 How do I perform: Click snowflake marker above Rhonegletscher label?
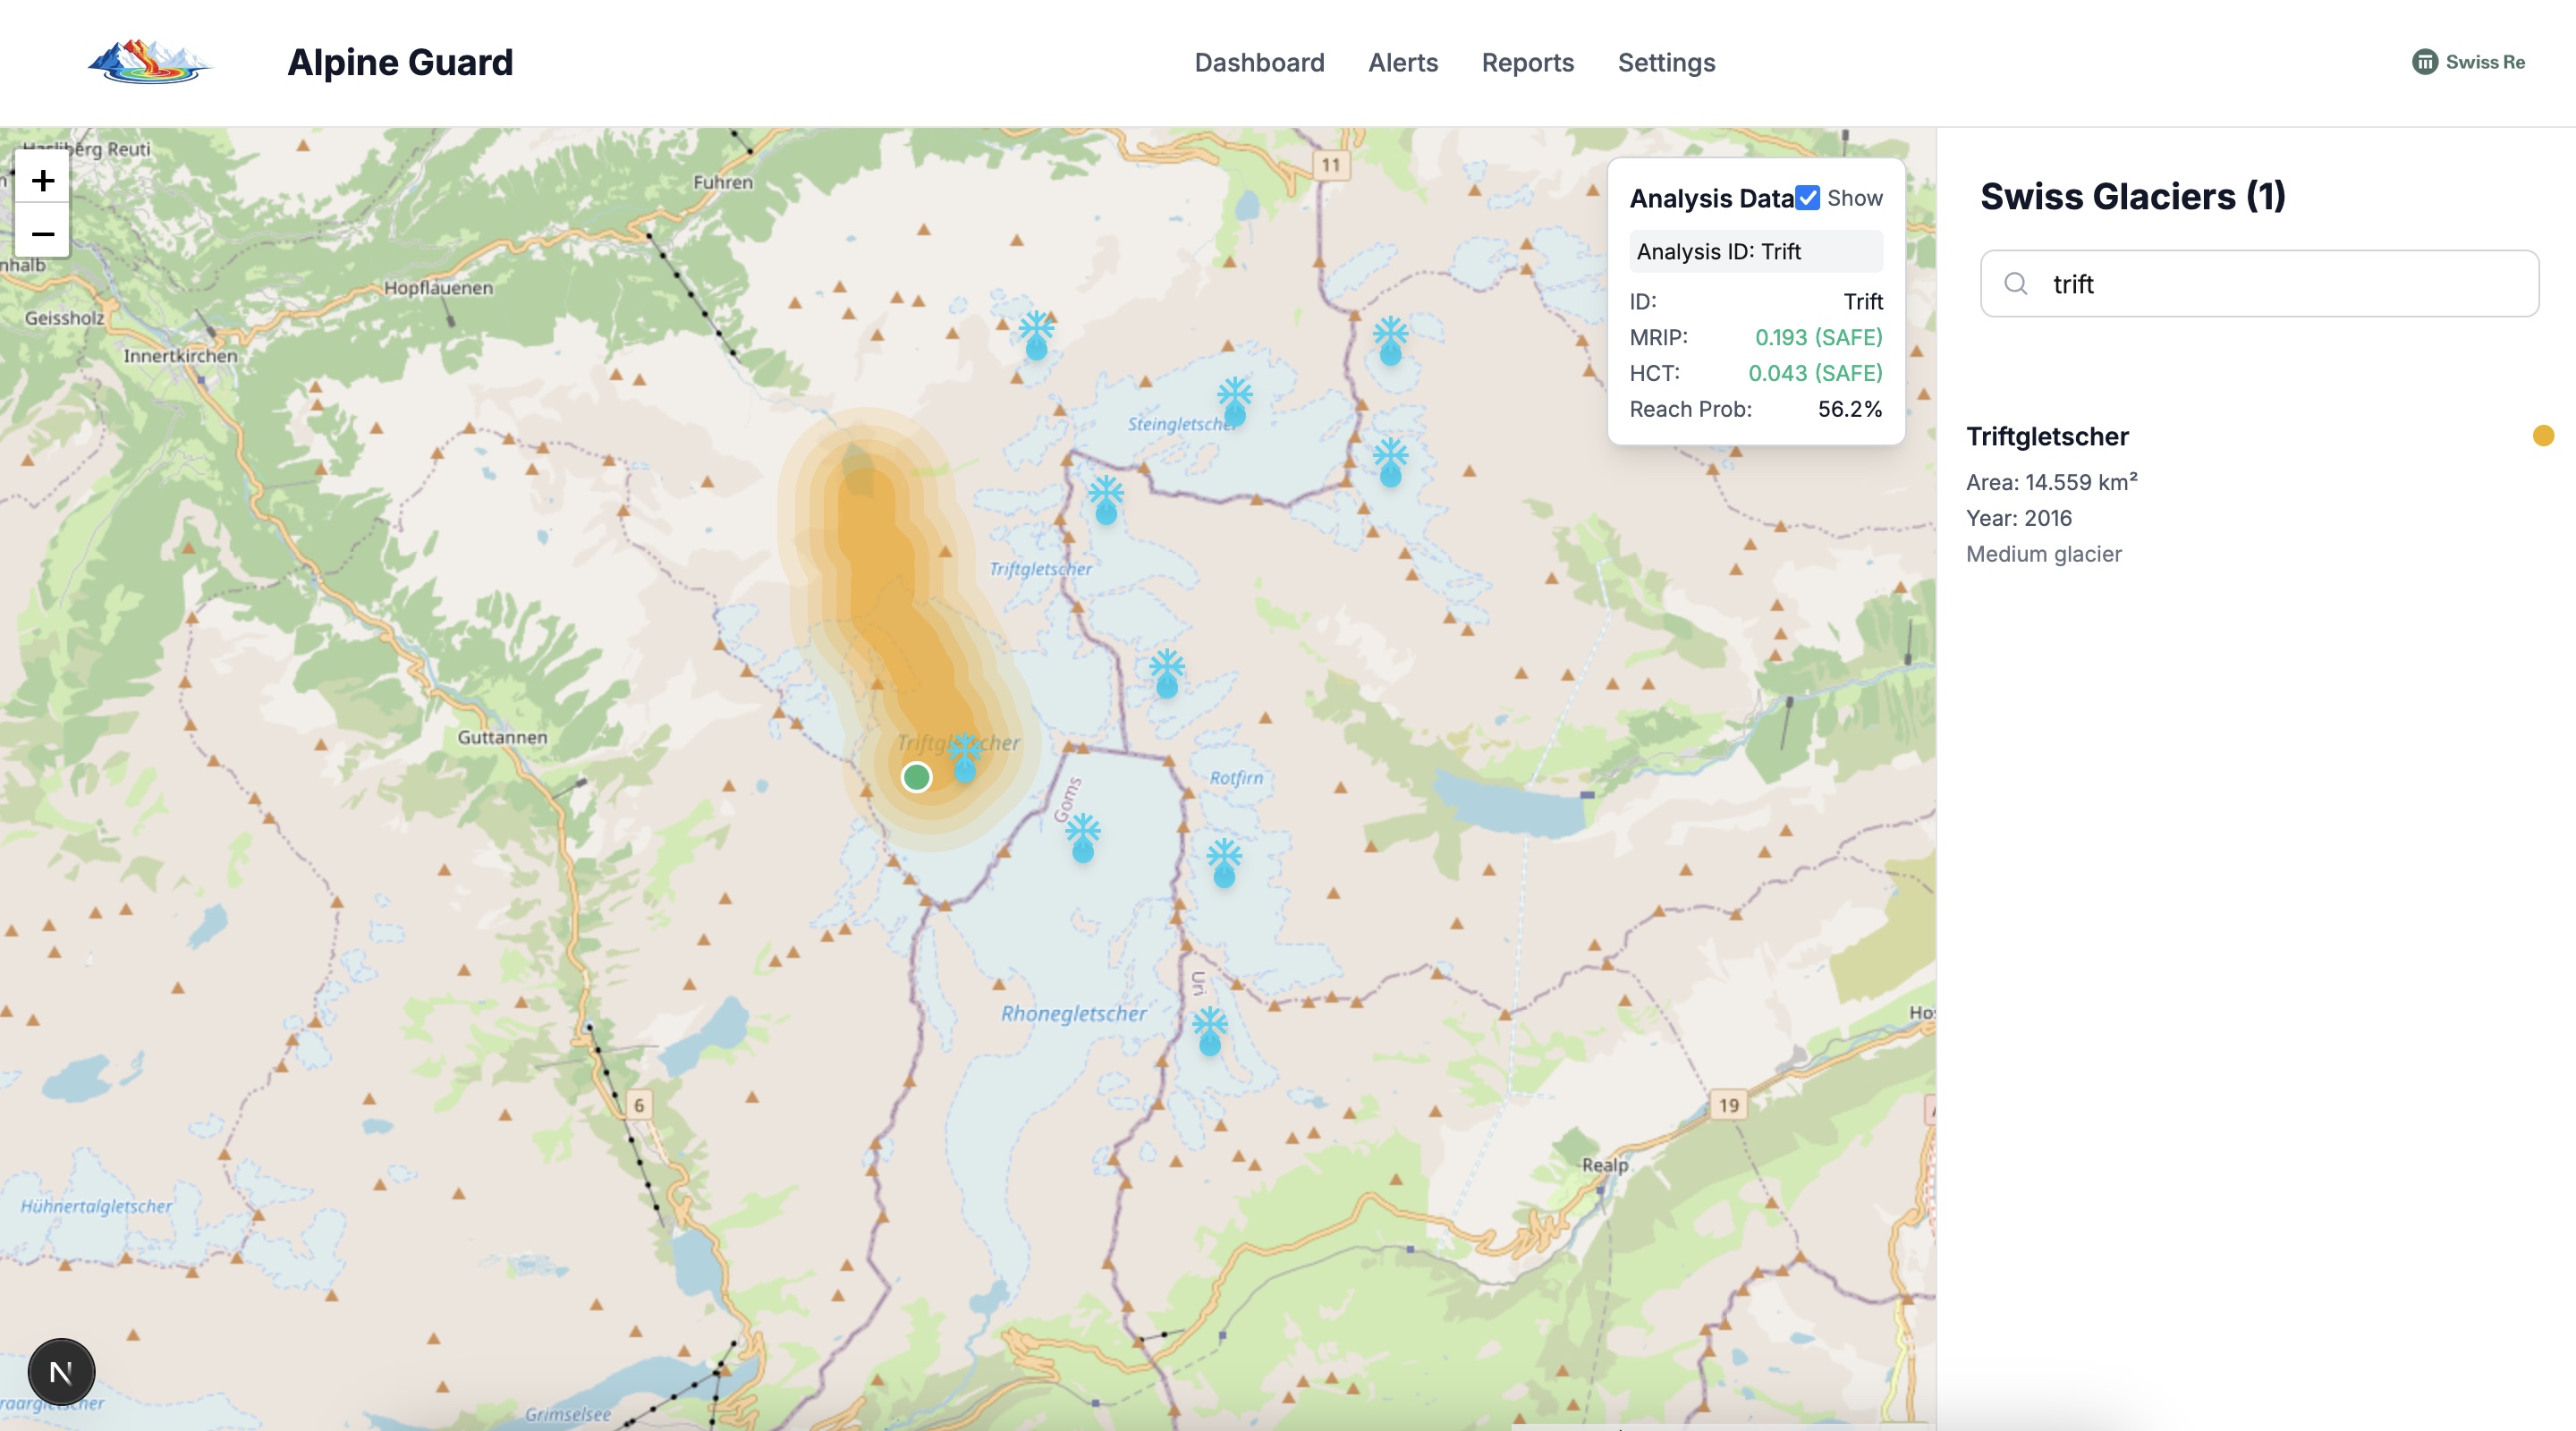(1083, 837)
